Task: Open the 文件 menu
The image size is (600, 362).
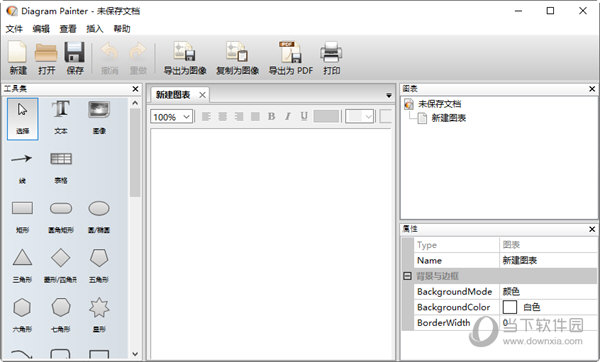Action: pyautogui.click(x=14, y=29)
